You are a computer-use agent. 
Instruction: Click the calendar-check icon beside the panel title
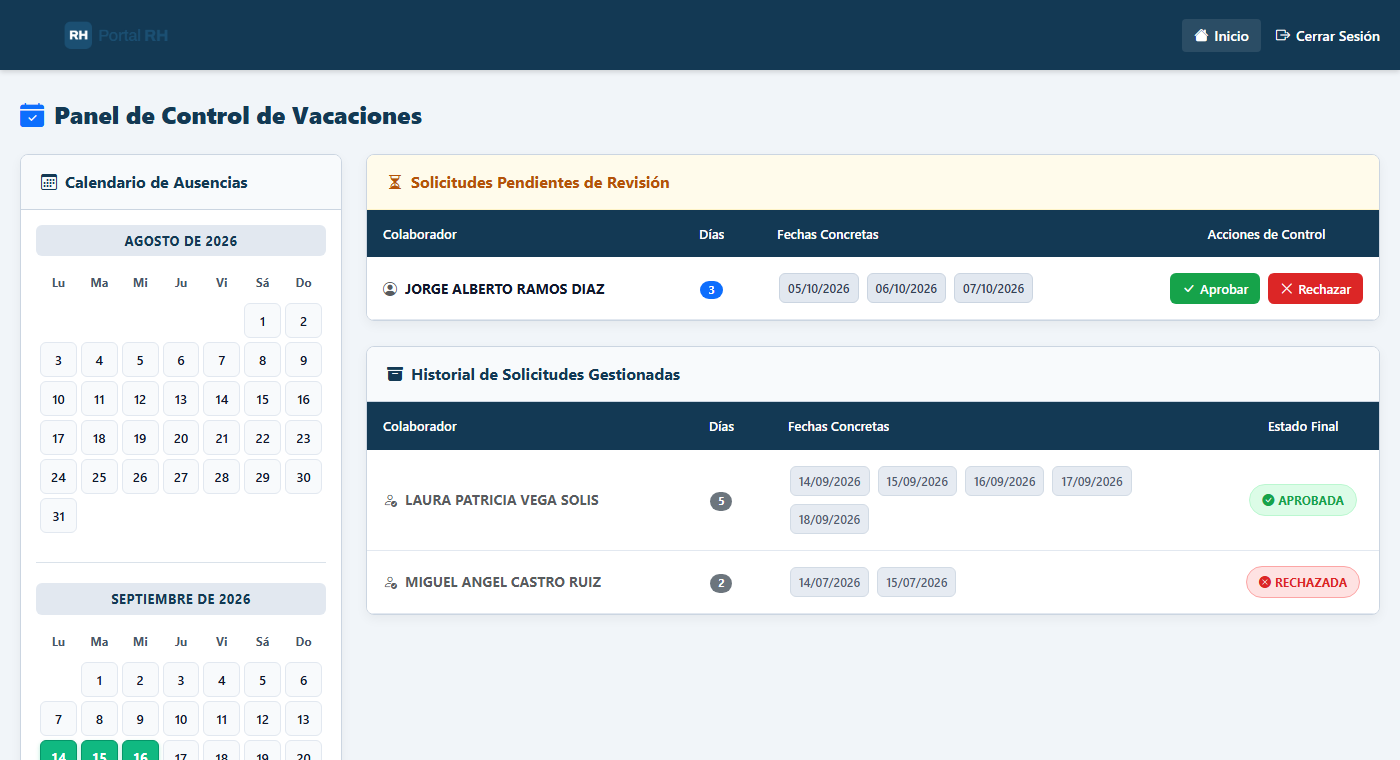click(32, 116)
